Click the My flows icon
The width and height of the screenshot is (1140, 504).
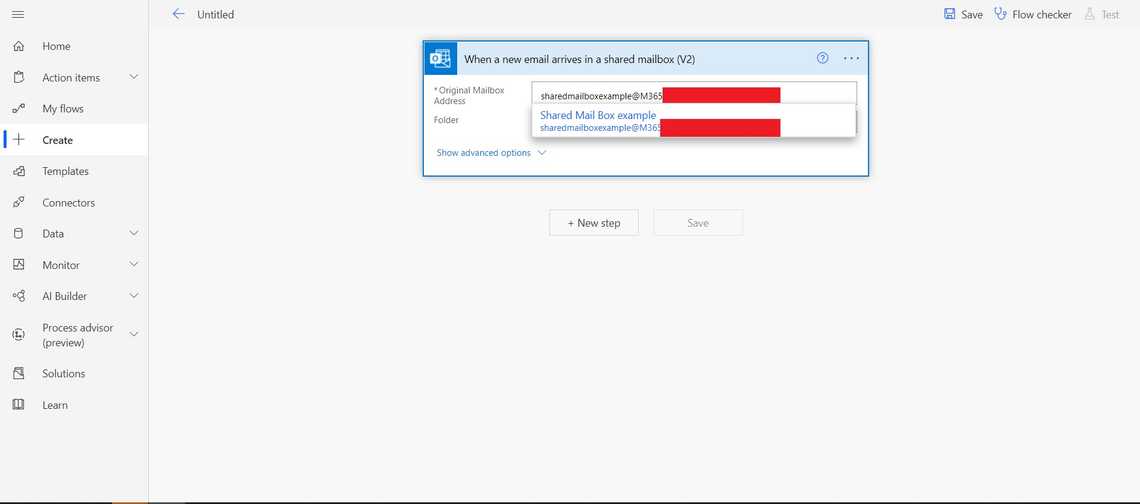point(19,108)
